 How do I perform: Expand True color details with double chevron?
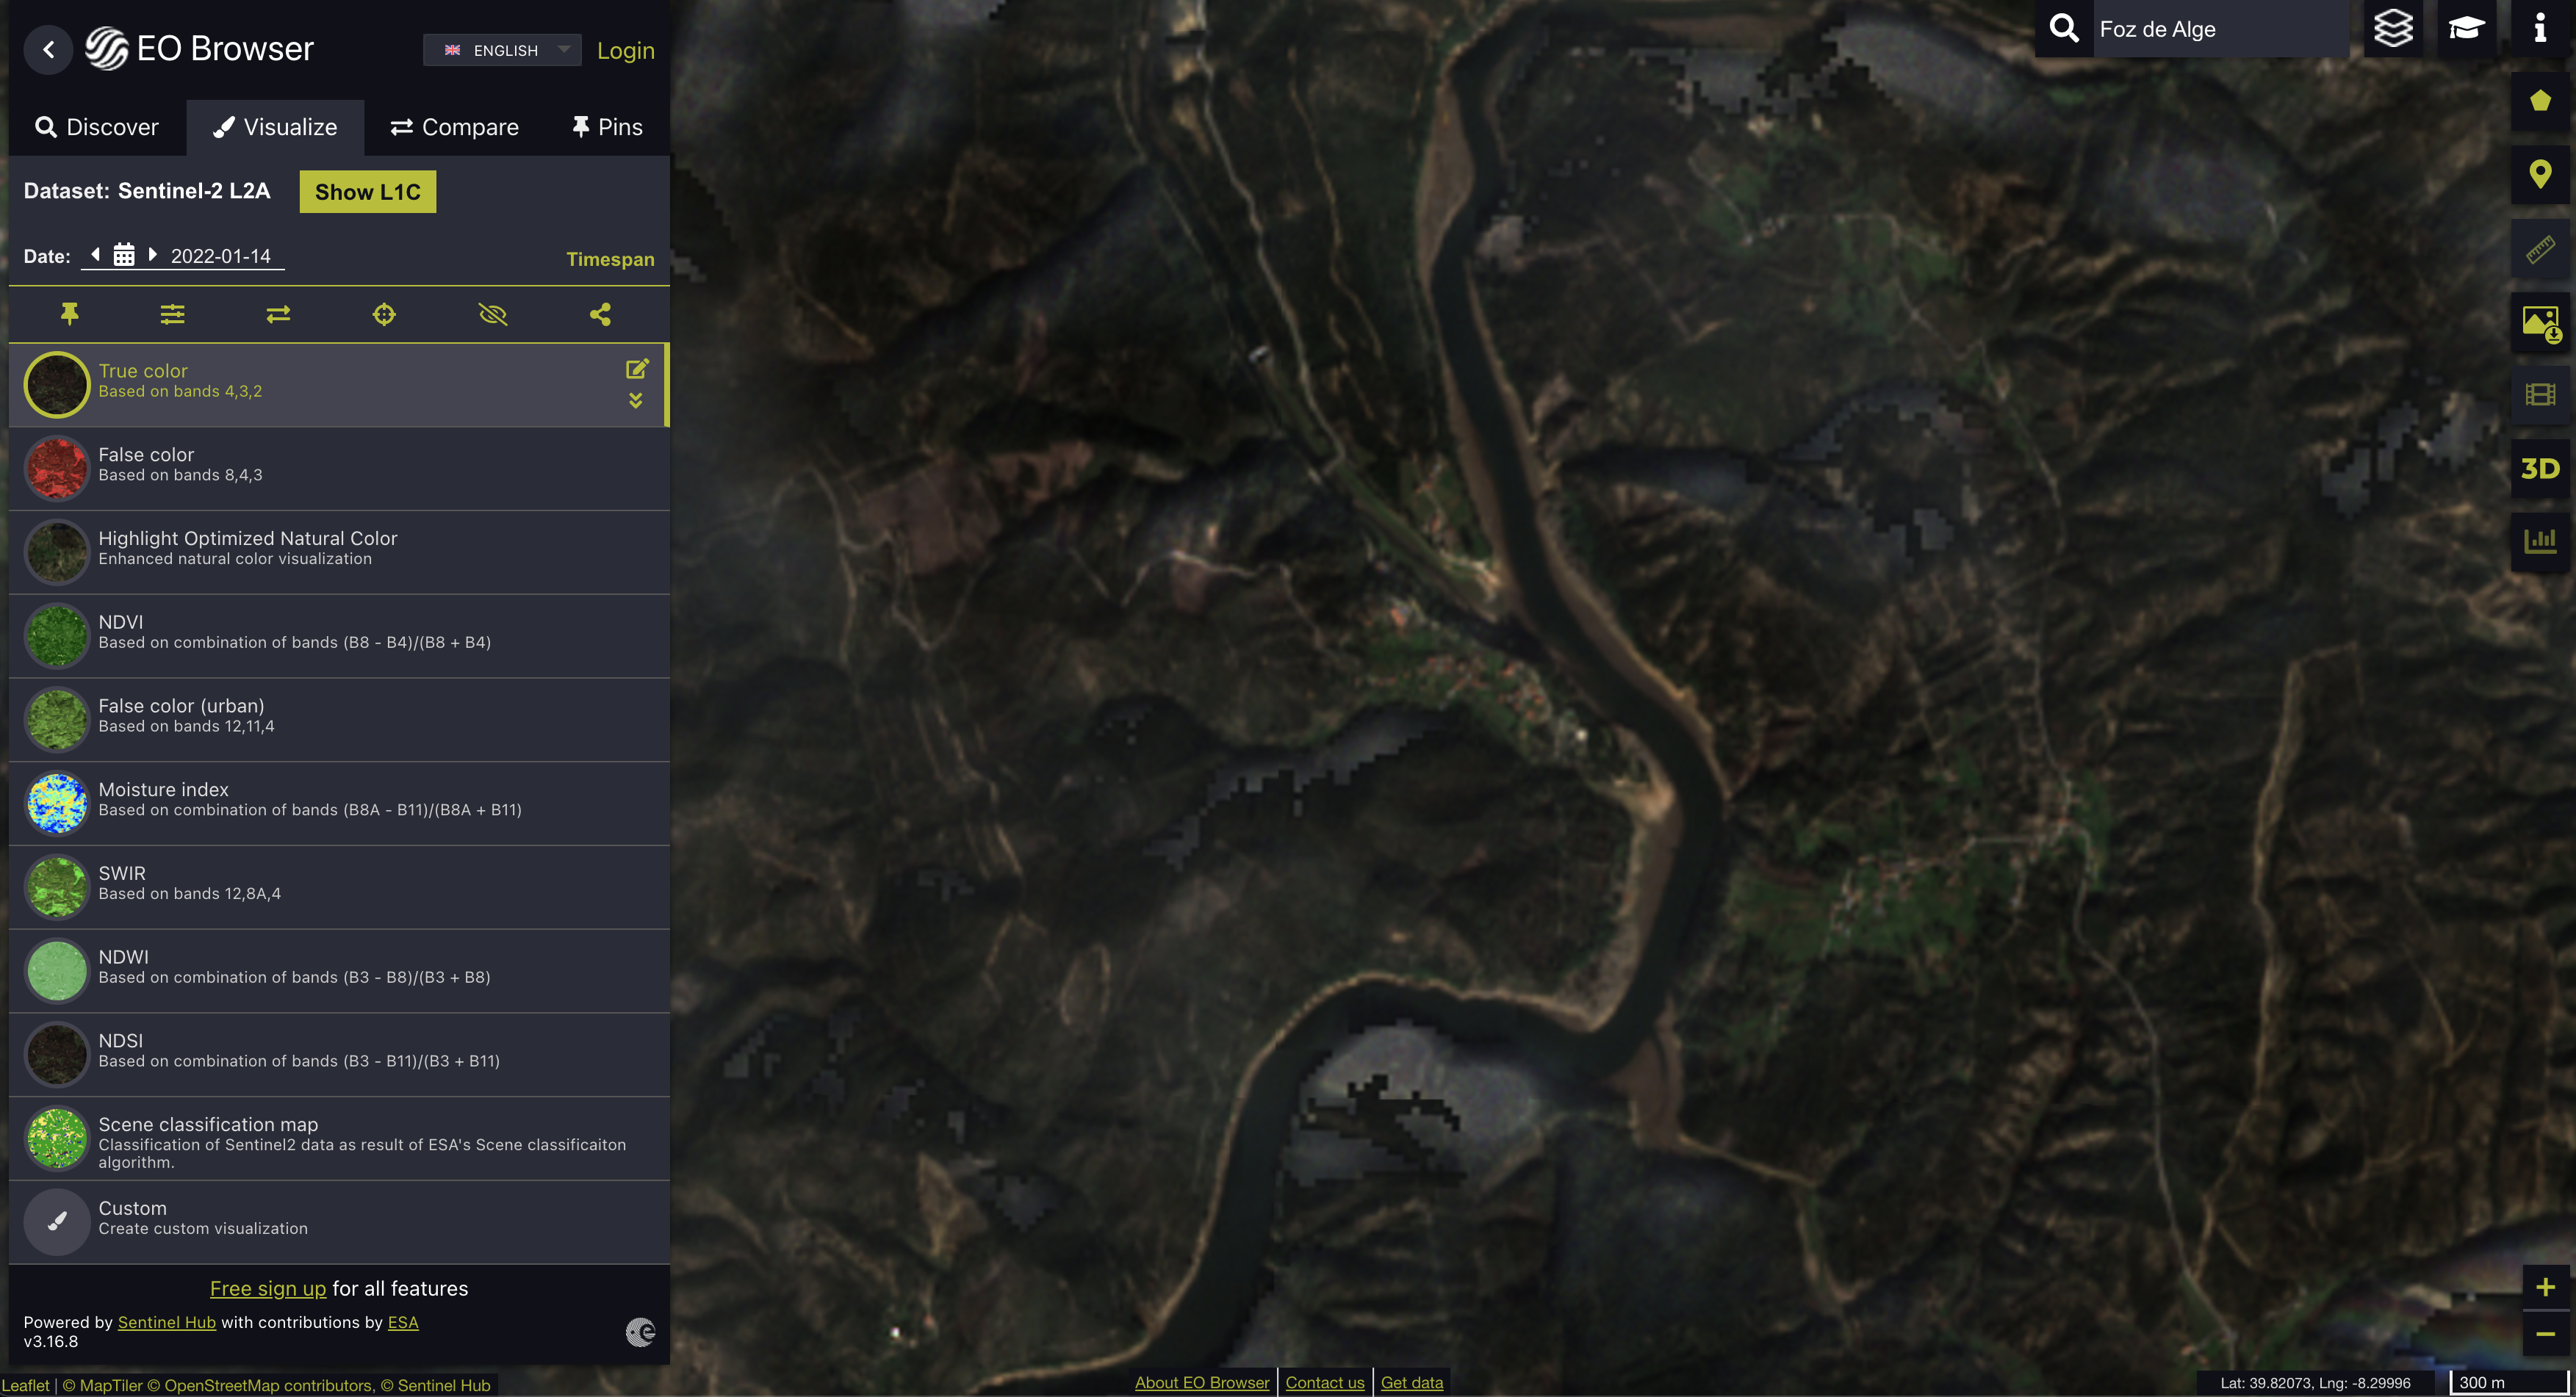coord(636,401)
